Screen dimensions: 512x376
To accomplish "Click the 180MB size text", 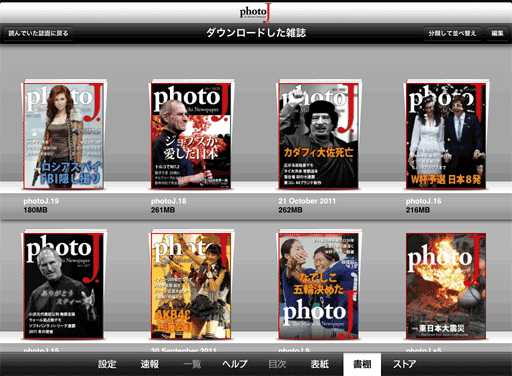I will click(35, 210).
